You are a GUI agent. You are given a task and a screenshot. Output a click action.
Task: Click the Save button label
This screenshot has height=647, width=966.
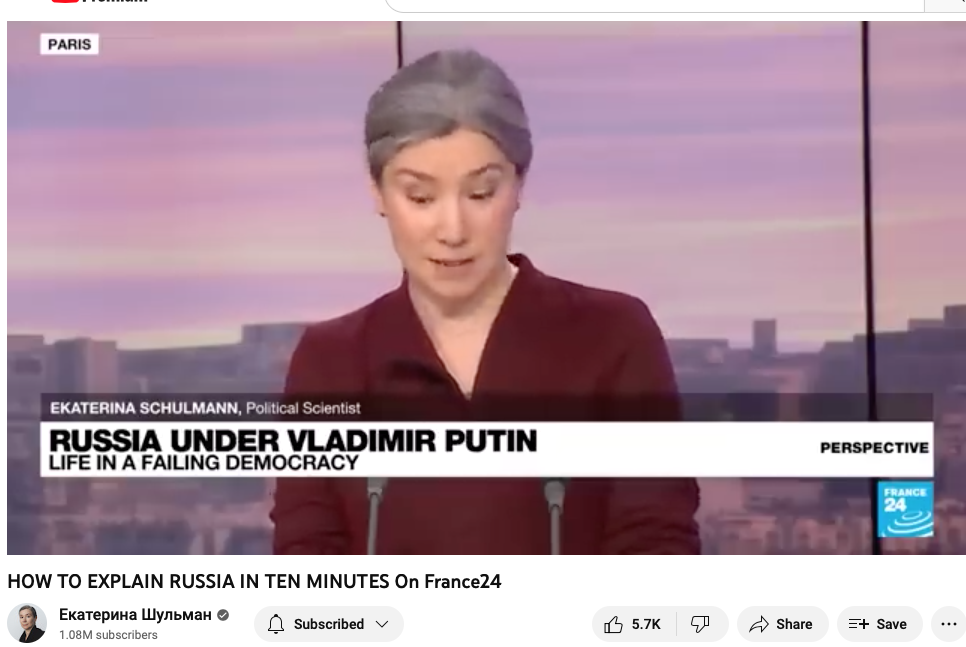click(891, 624)
